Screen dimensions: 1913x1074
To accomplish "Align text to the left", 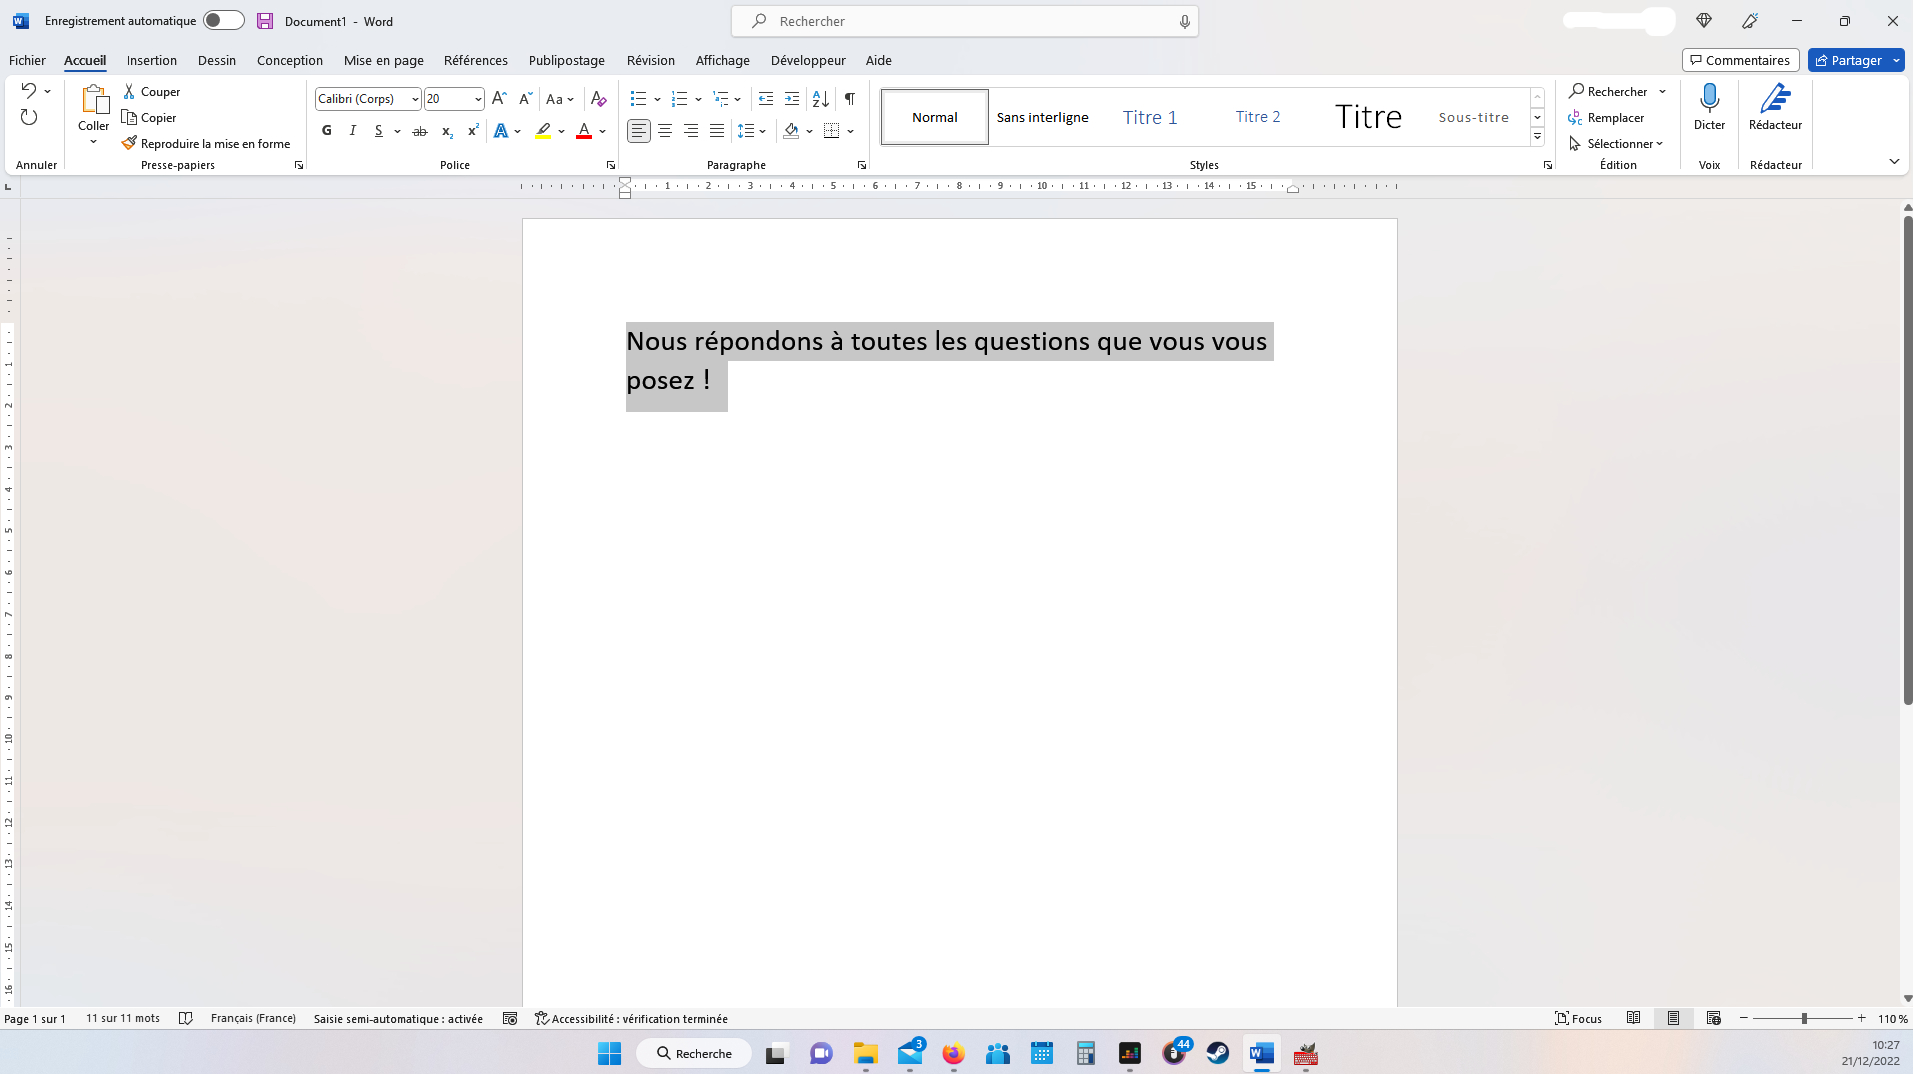I will pyautogui.click(x=638, y=131).
